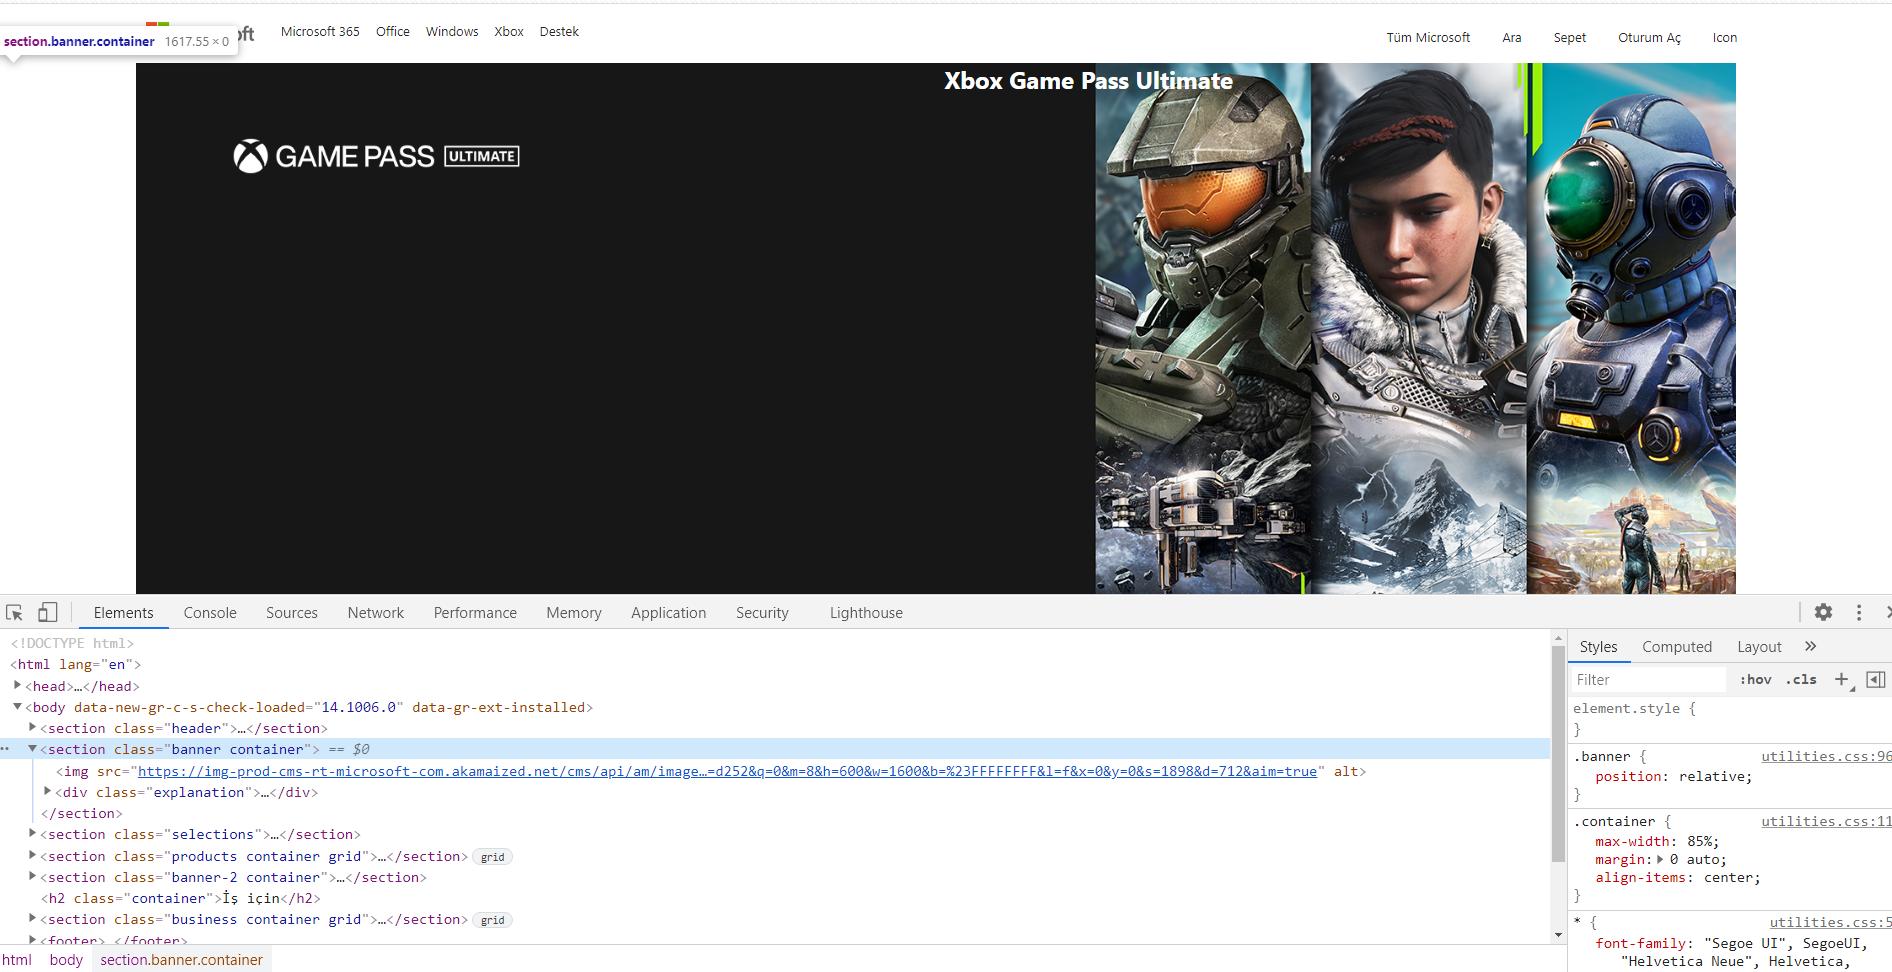Open the Sources tab

coord(292,613)
